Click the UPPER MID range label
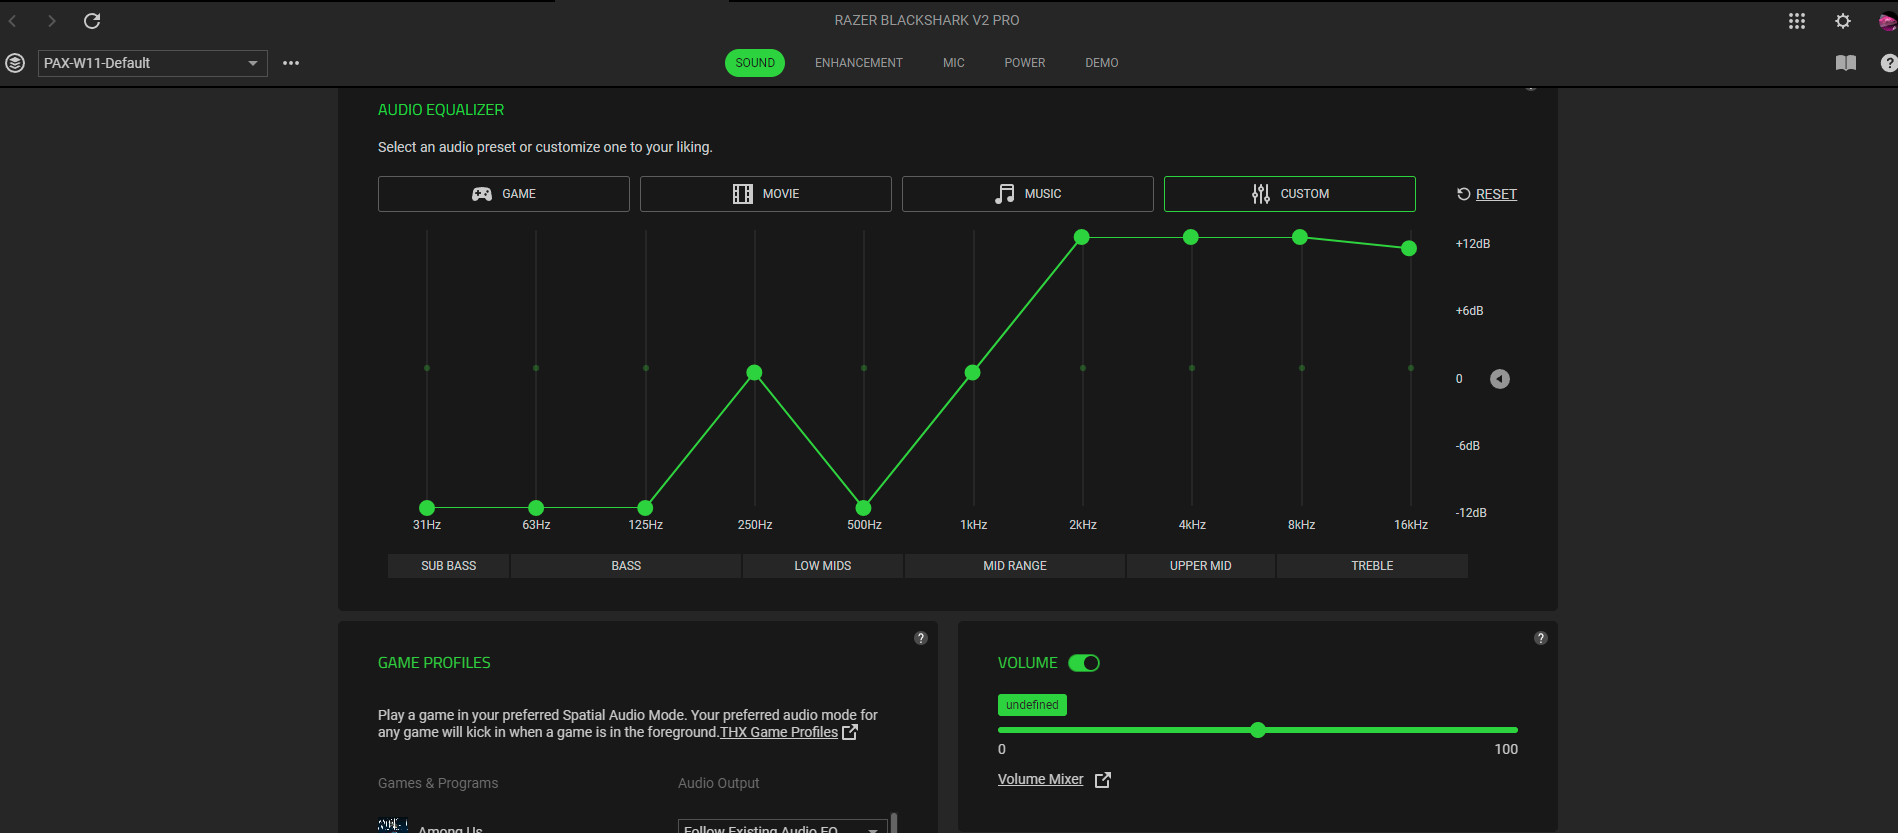The image size is (1898, 833). pyautogui.click(x=1201, y=566)
